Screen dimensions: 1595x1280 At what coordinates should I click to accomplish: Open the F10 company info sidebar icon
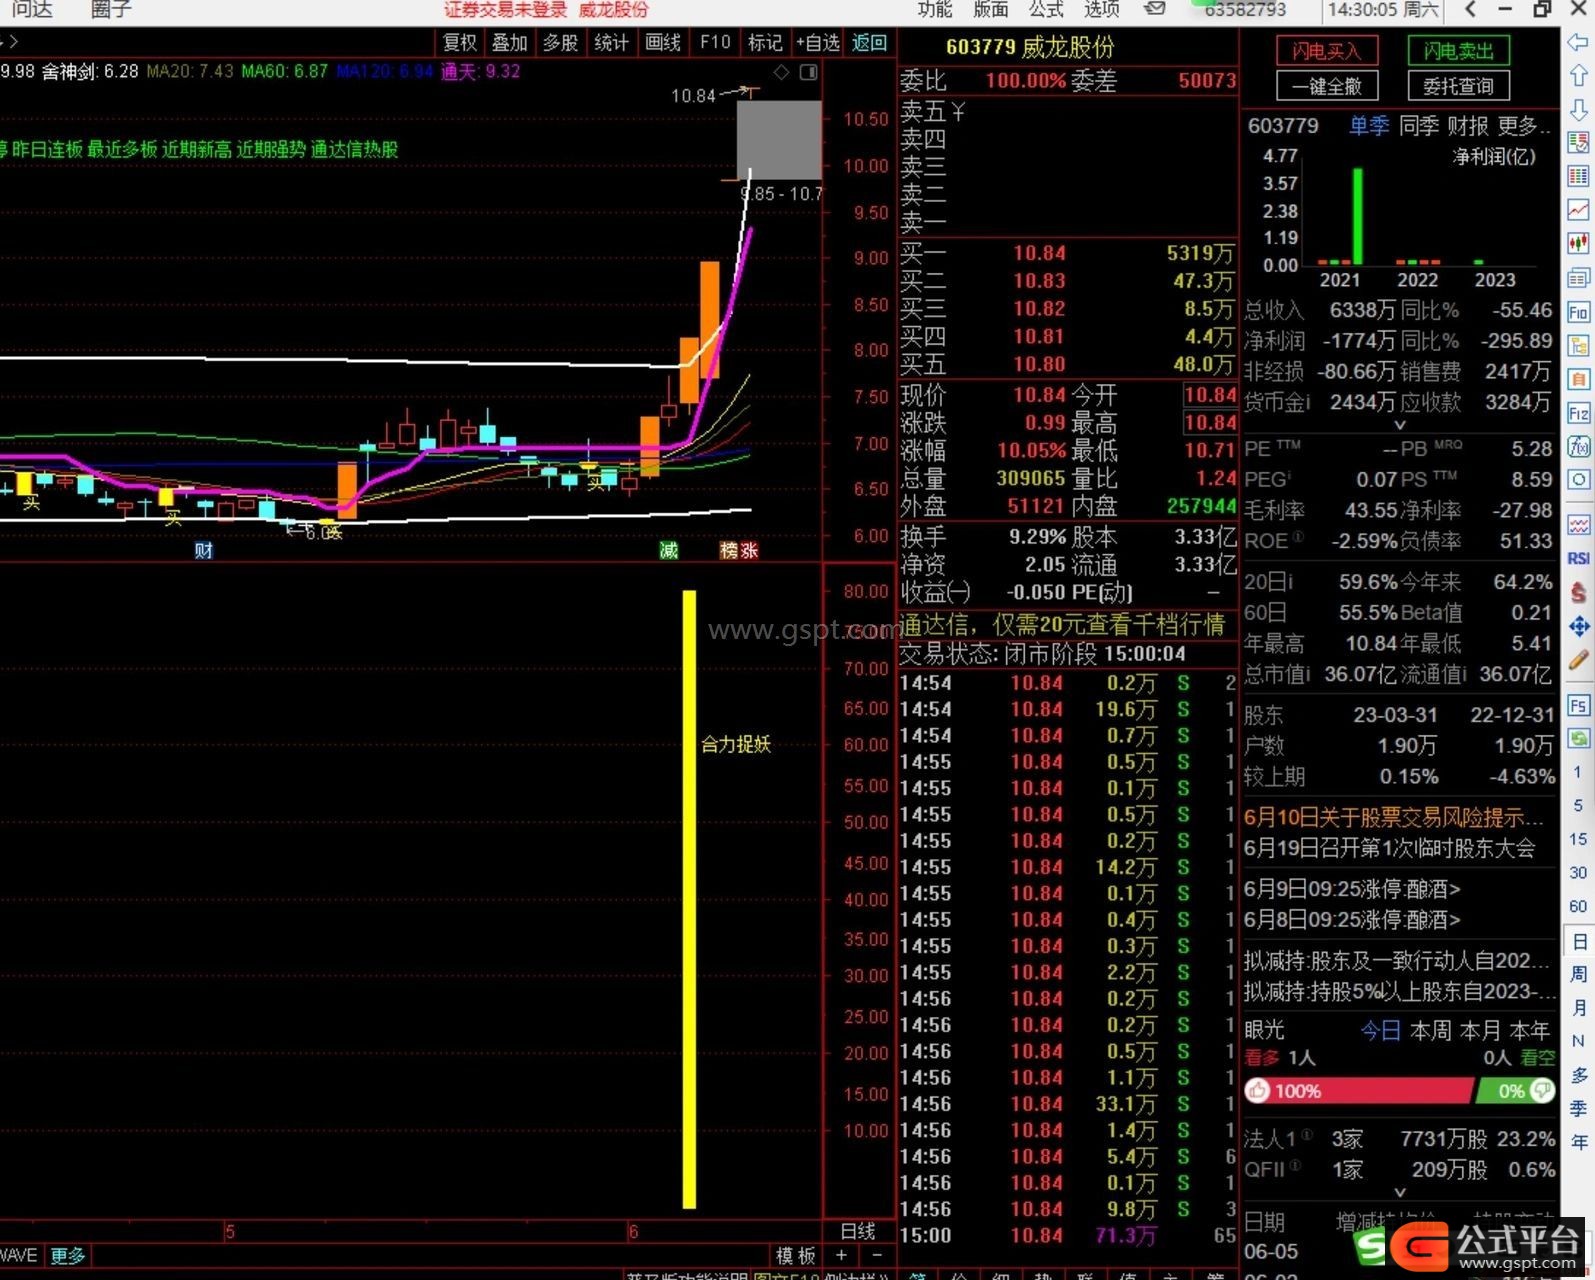(x=1578, y=312)
